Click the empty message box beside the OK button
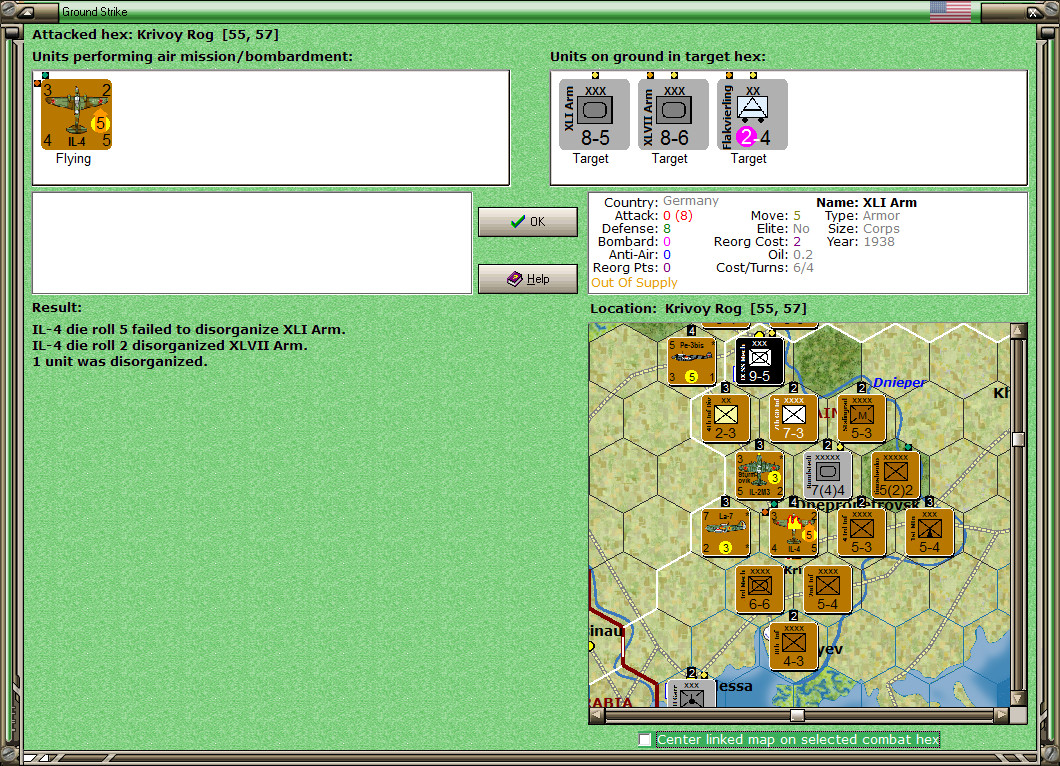This screenshot has height=766, width=1060. coord(251,243)
